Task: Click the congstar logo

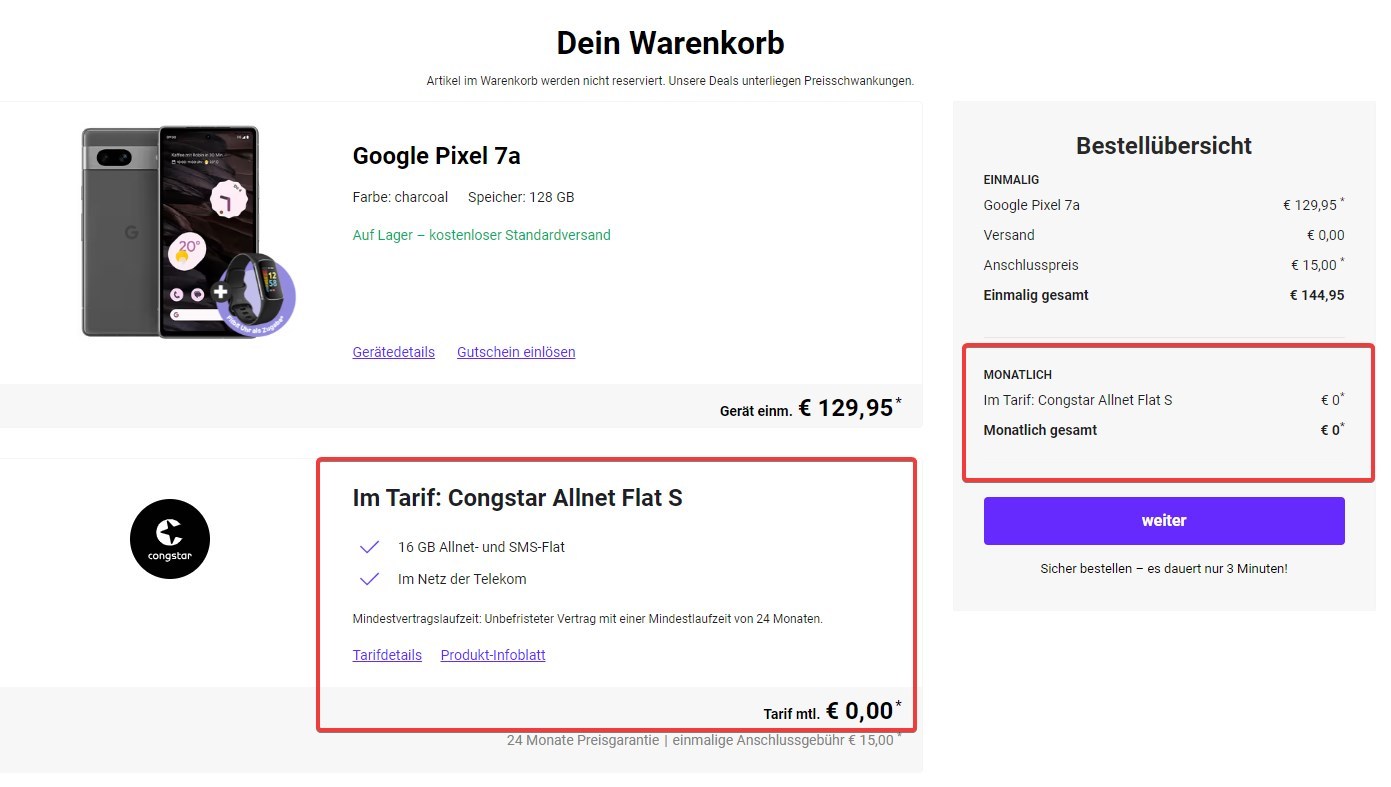Action: pyautogui.click(x=170, y=539)
